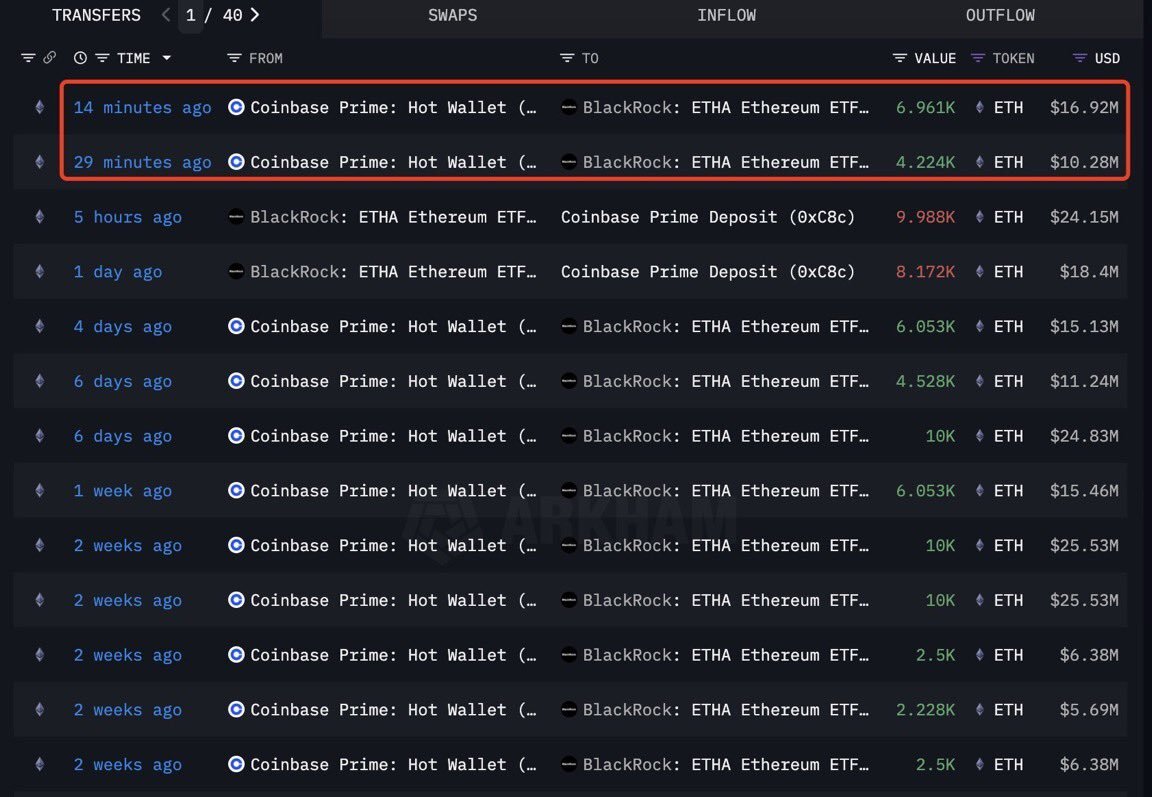
Task: Select the 4.224K value cell
Action: (x=925, y=162)
